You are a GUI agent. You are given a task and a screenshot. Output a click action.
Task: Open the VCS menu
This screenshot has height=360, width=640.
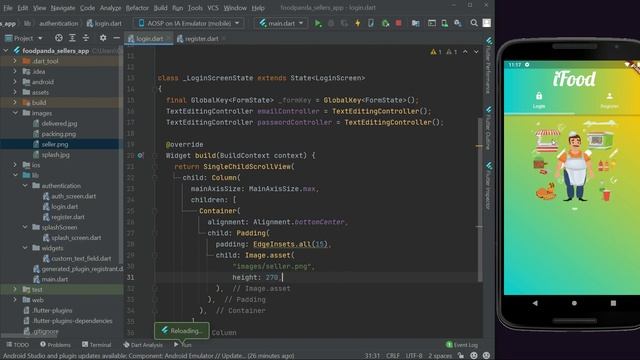[213, 8]
